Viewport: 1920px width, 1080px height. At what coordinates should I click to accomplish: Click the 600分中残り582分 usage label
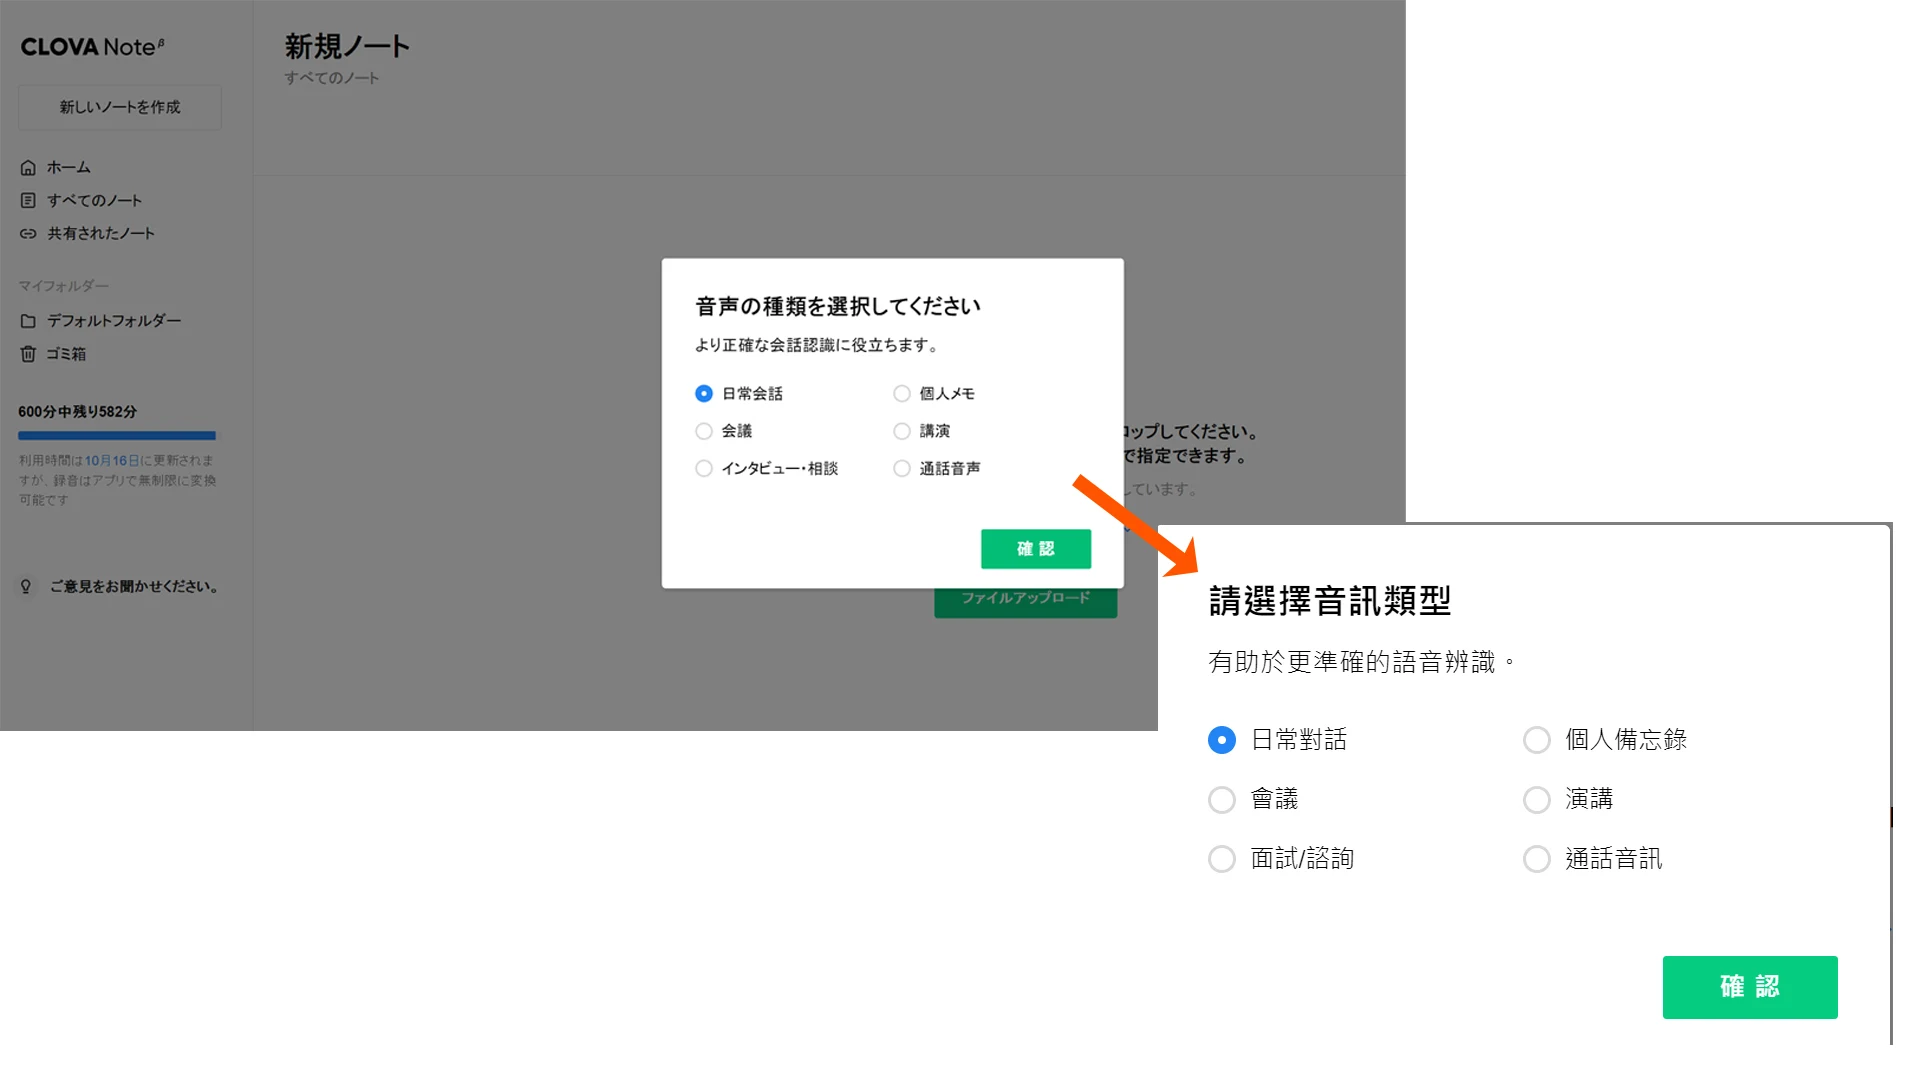tap(78, 412)
